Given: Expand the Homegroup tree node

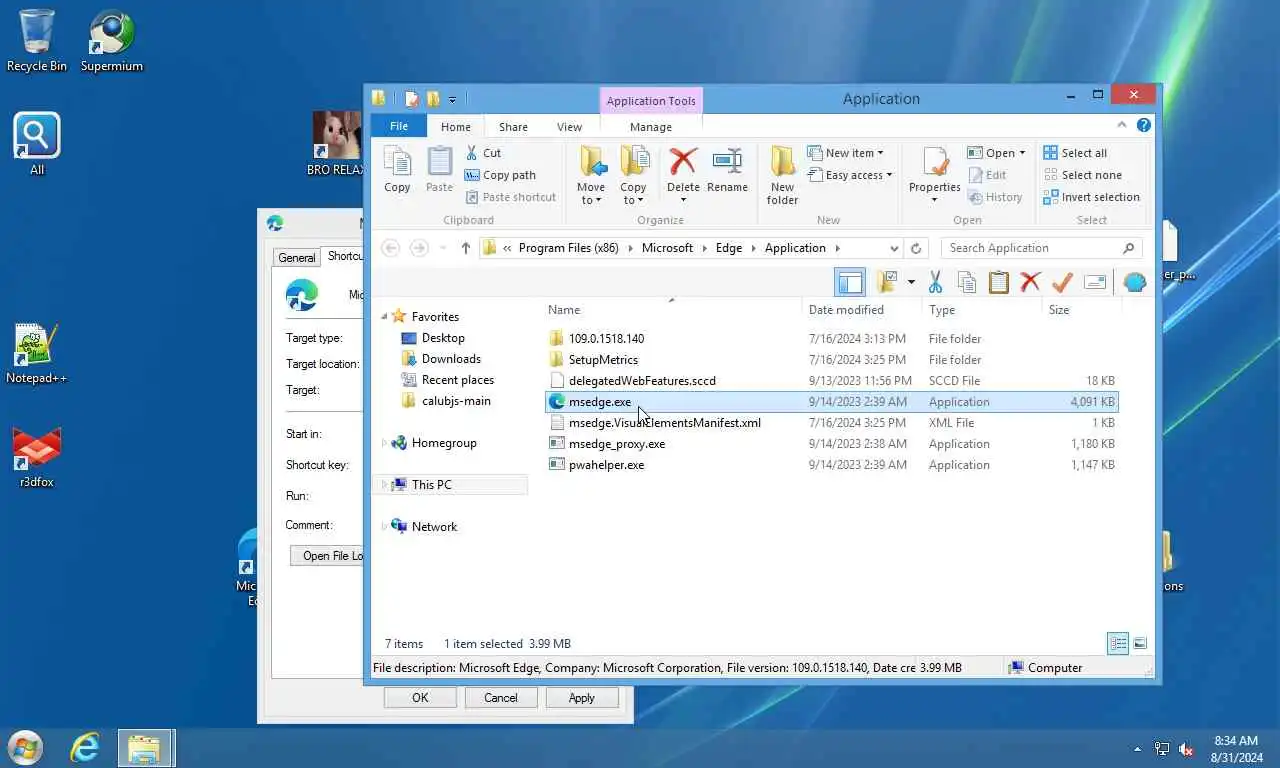Looking at the screenshot, I should [384, 443].
